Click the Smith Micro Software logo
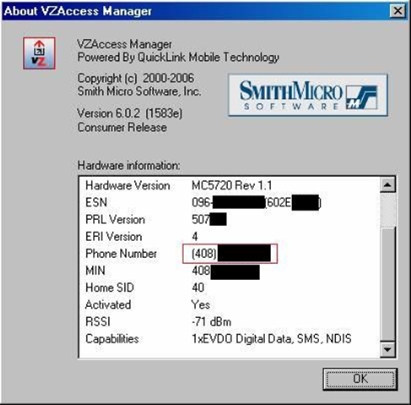 coord(308,95)
